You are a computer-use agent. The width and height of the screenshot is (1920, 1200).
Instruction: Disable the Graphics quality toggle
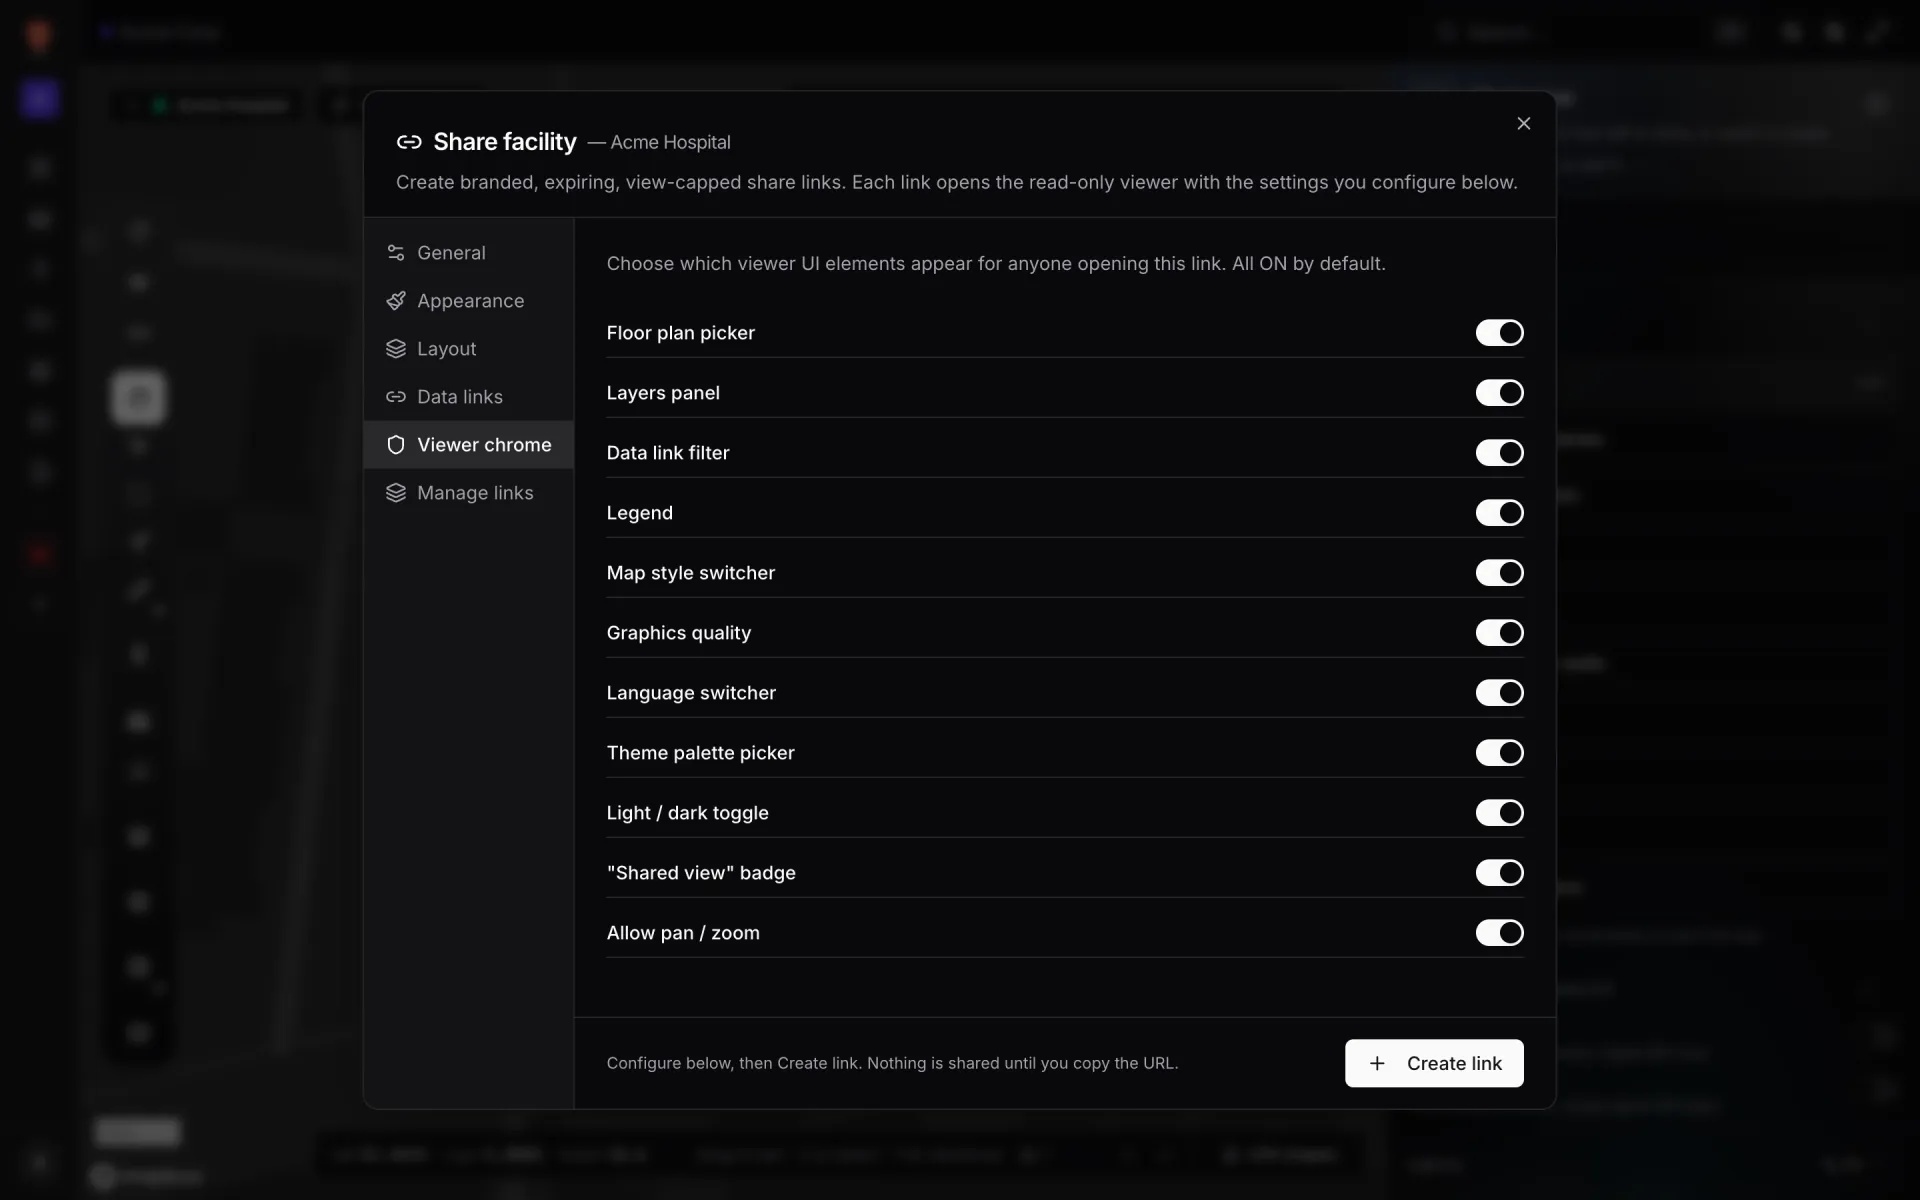point(1499,632)
